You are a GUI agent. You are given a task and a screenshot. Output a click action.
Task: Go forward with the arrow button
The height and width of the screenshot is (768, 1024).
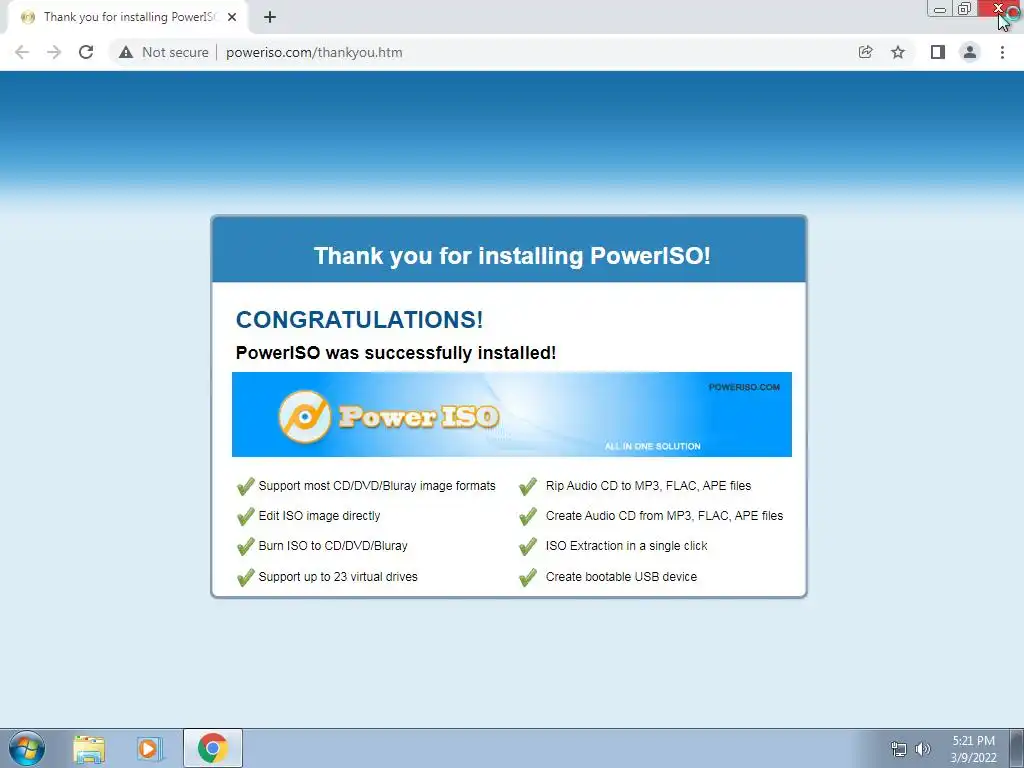[54, 52]
